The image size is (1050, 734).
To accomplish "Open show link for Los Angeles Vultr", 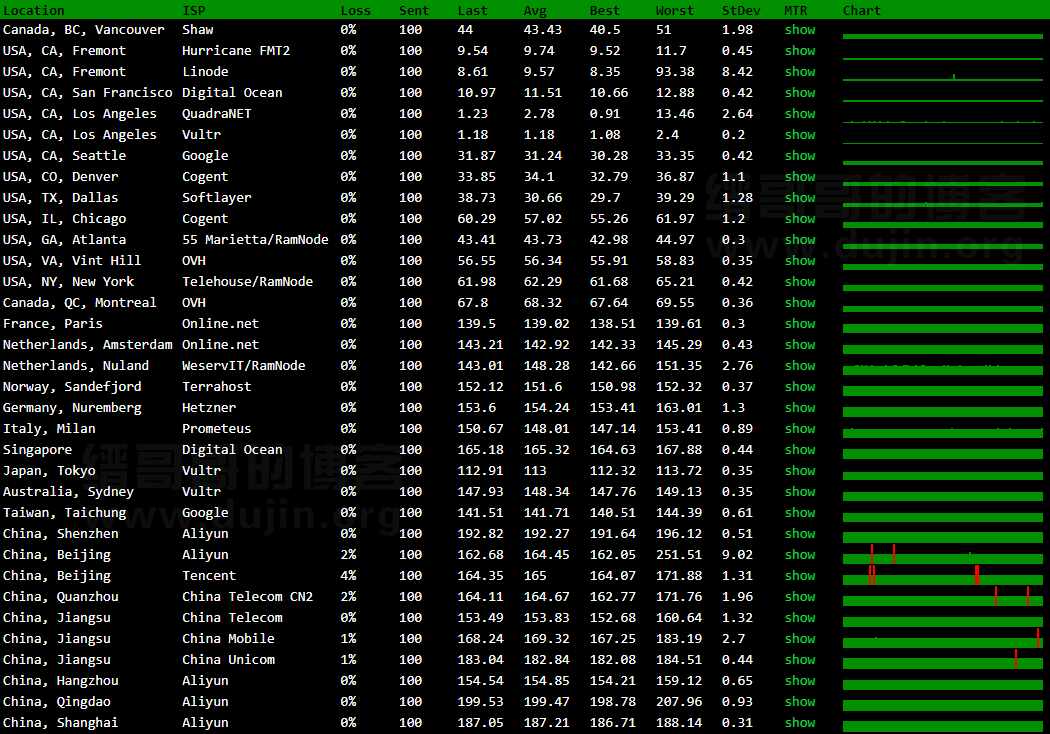I will tap(800, 135).
